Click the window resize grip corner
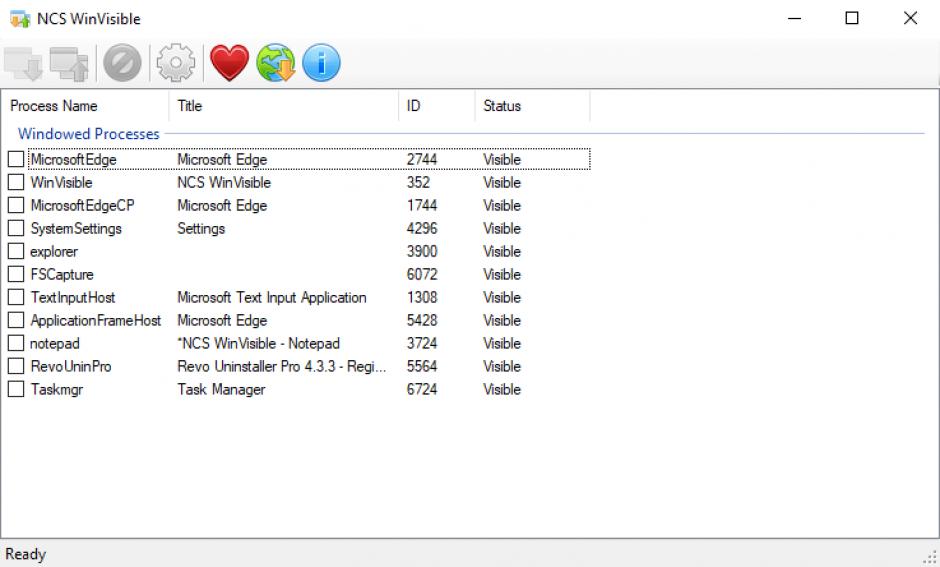This screenshot has width=940, height=567. coord(930,557)
